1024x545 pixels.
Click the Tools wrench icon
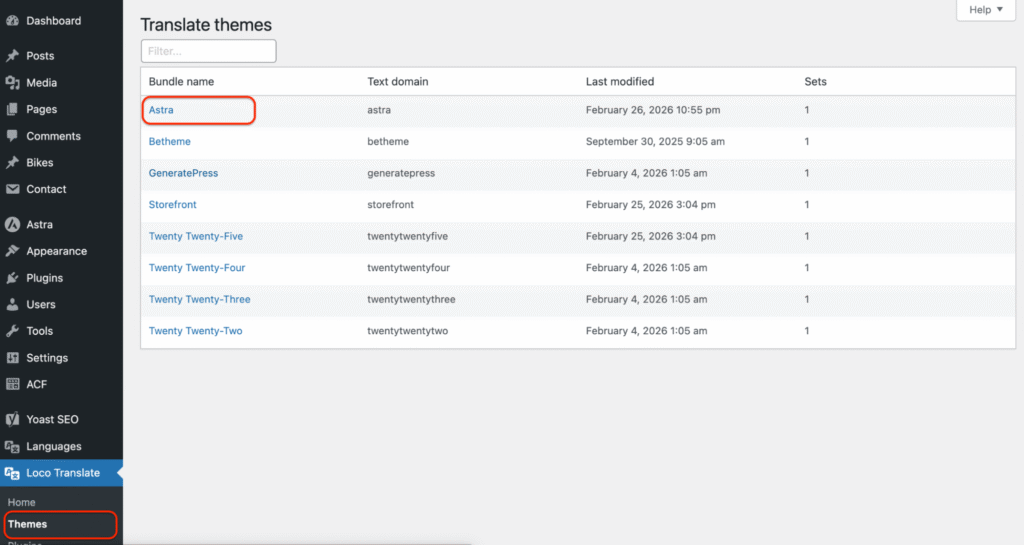13,331
